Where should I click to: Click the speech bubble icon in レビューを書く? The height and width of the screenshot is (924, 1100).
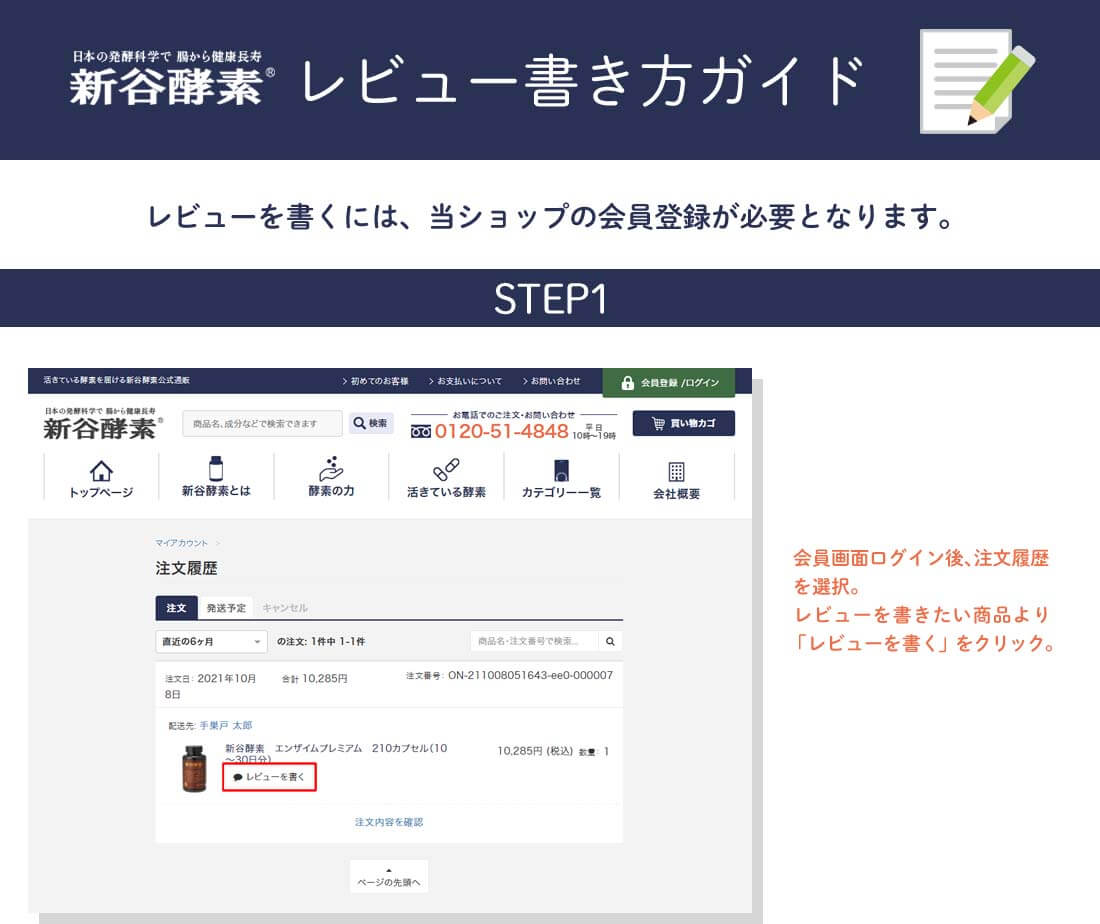tap(238, 777)
